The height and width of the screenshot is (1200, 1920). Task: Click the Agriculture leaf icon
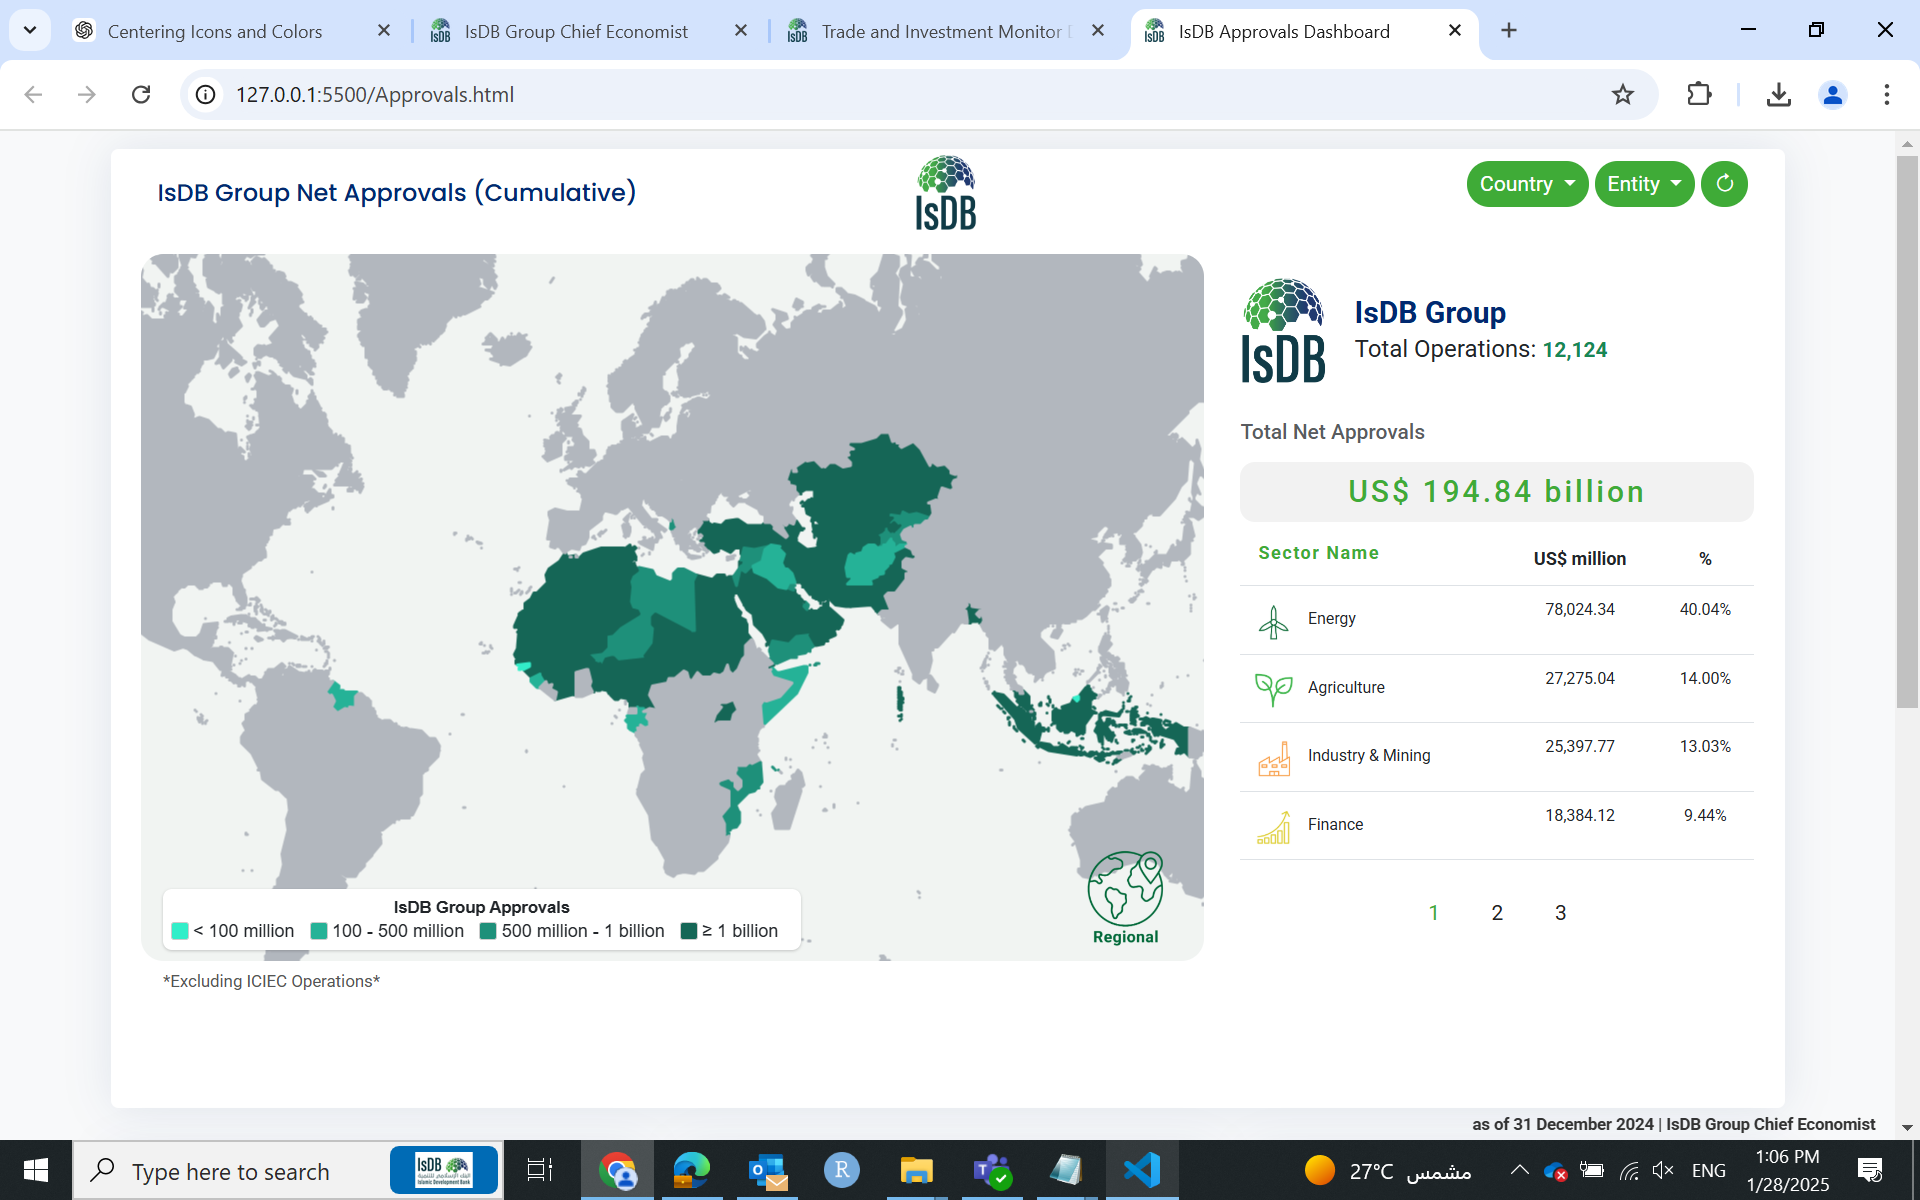(x=1272, y=688)
